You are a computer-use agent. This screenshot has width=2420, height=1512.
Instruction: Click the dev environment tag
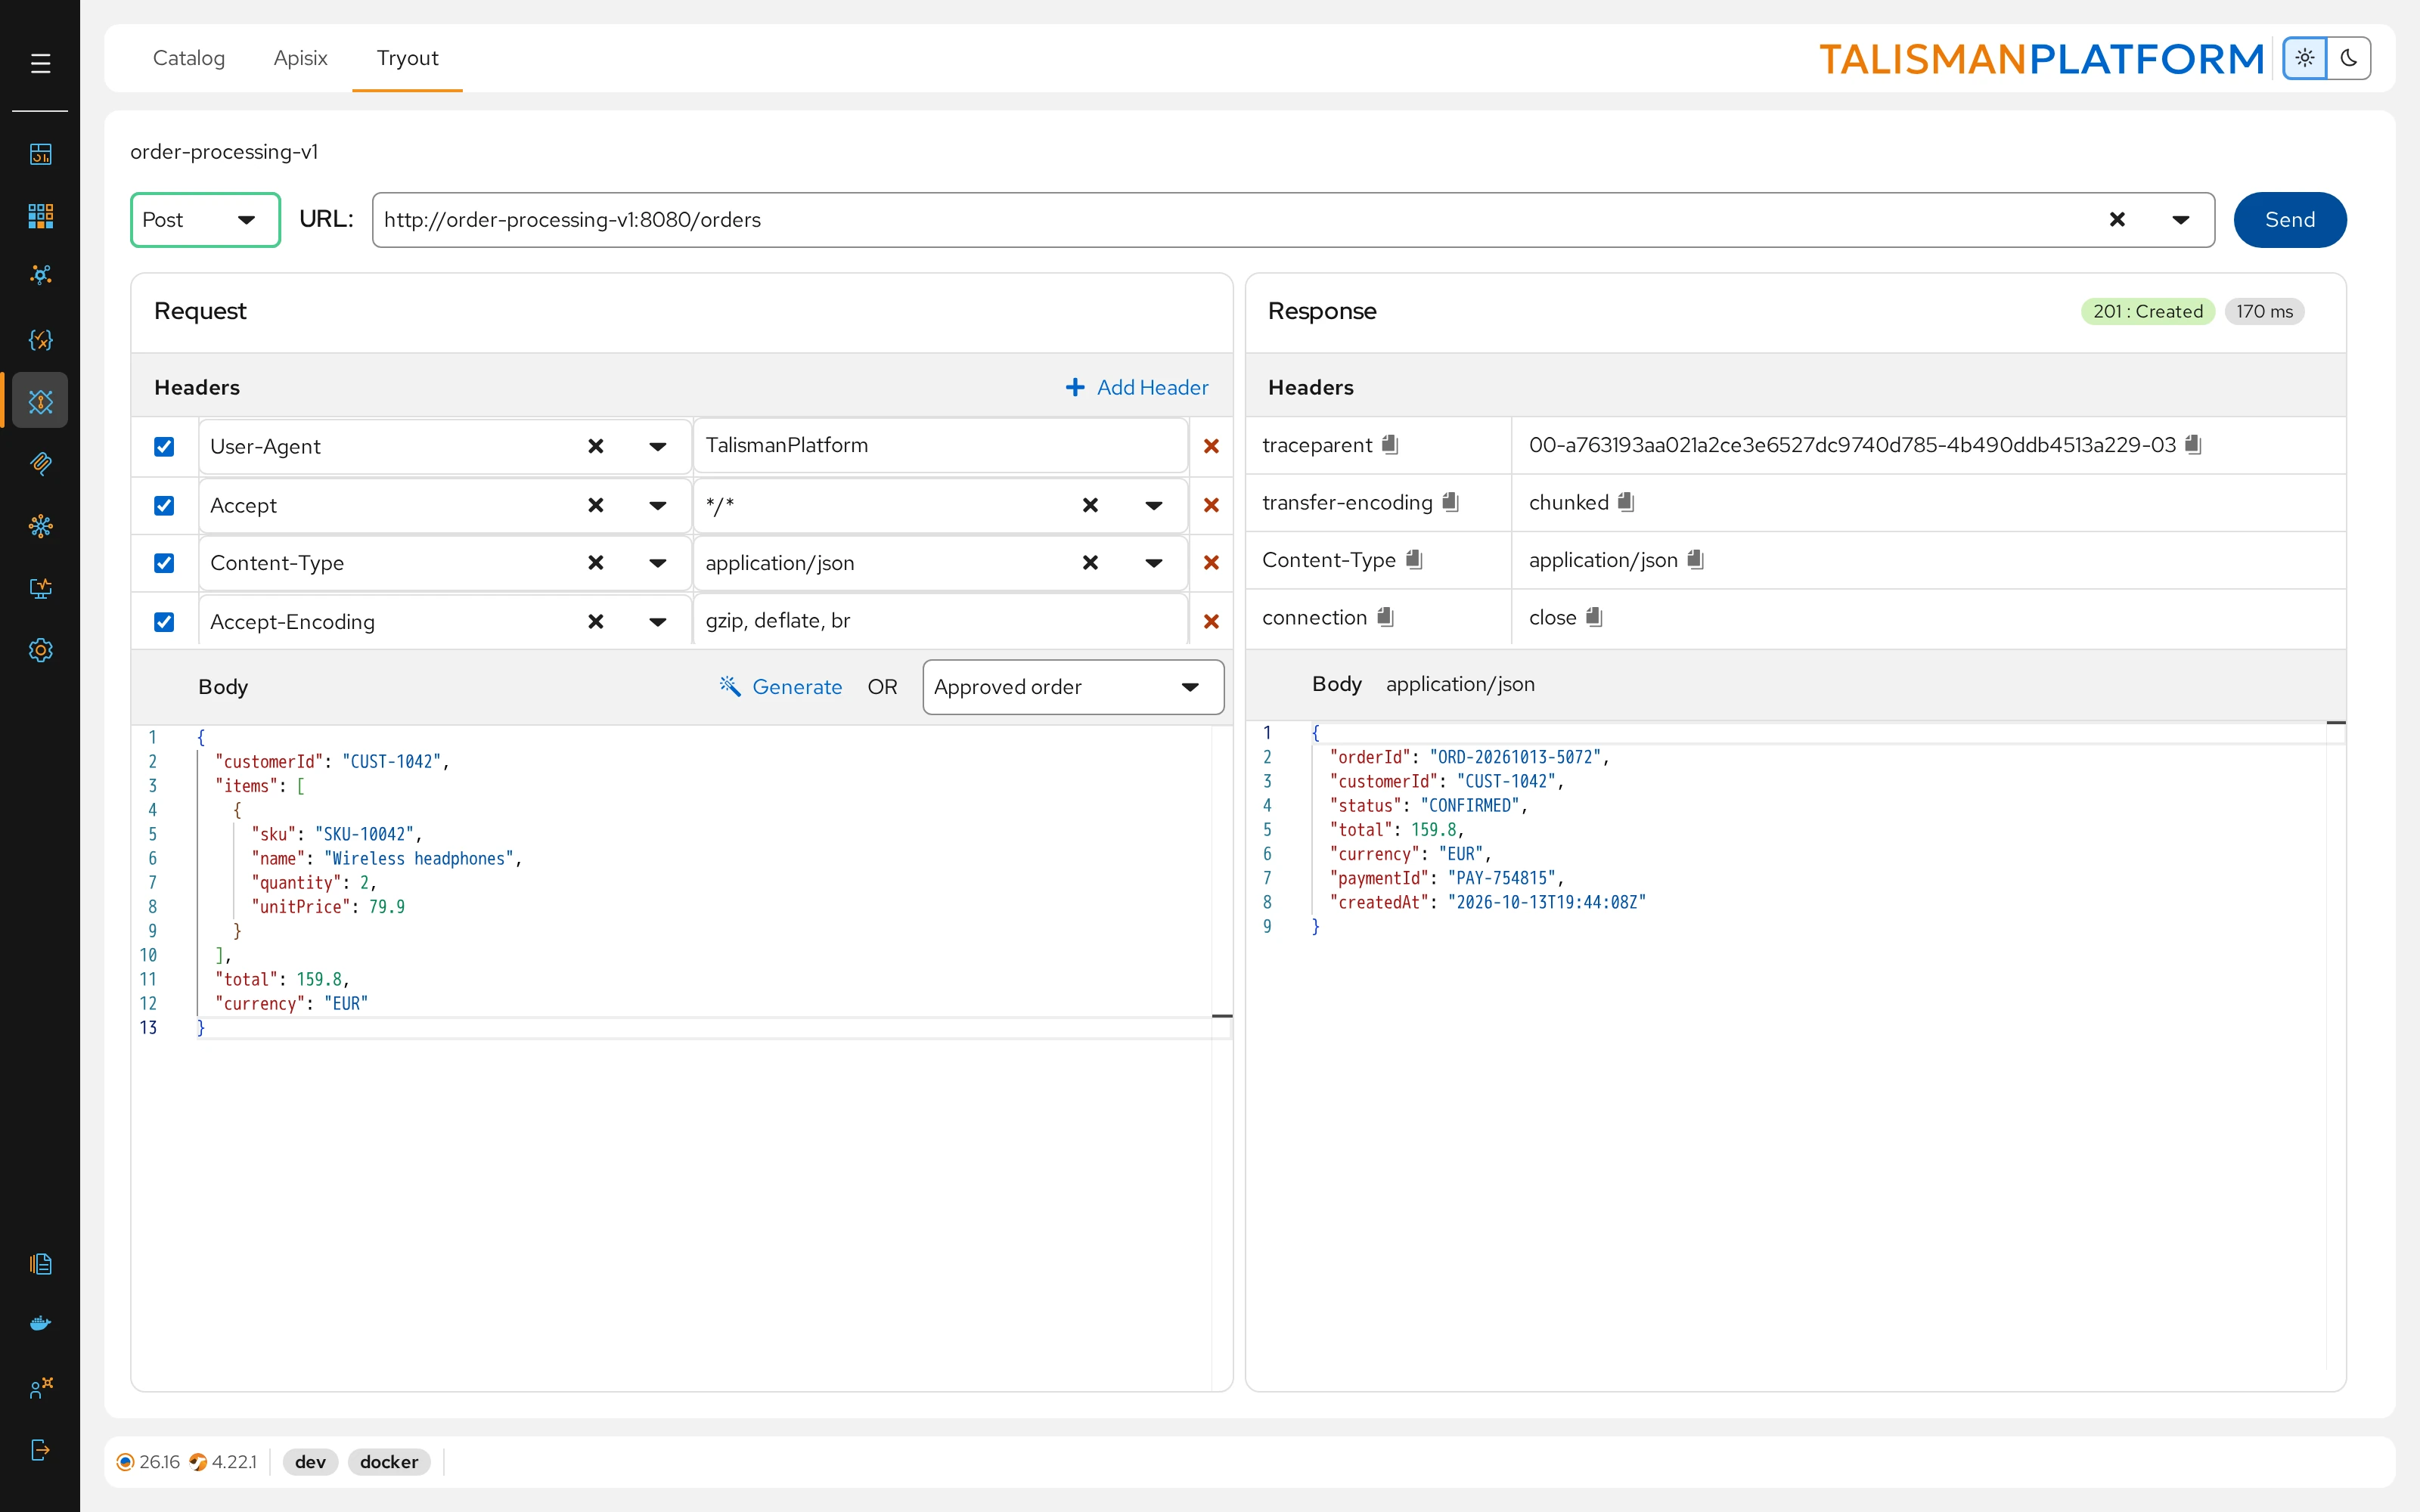click(x=310, y=1462)
